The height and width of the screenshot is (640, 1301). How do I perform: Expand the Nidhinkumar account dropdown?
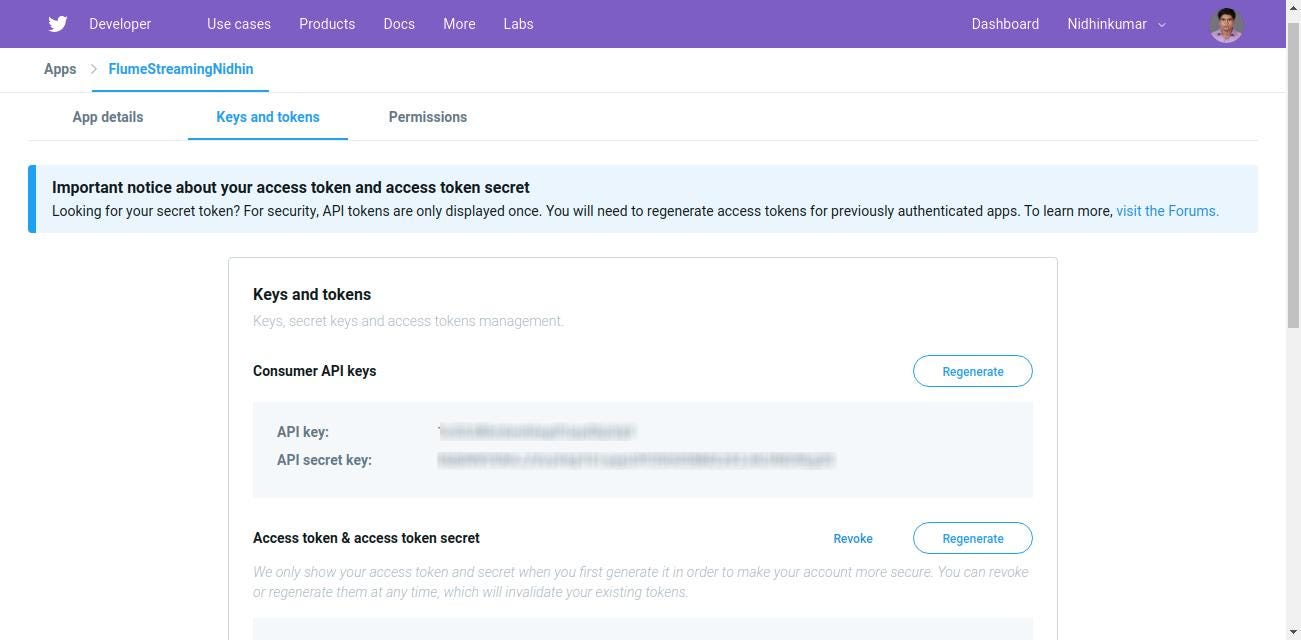pyautogui.click(x=1117, y=24)
